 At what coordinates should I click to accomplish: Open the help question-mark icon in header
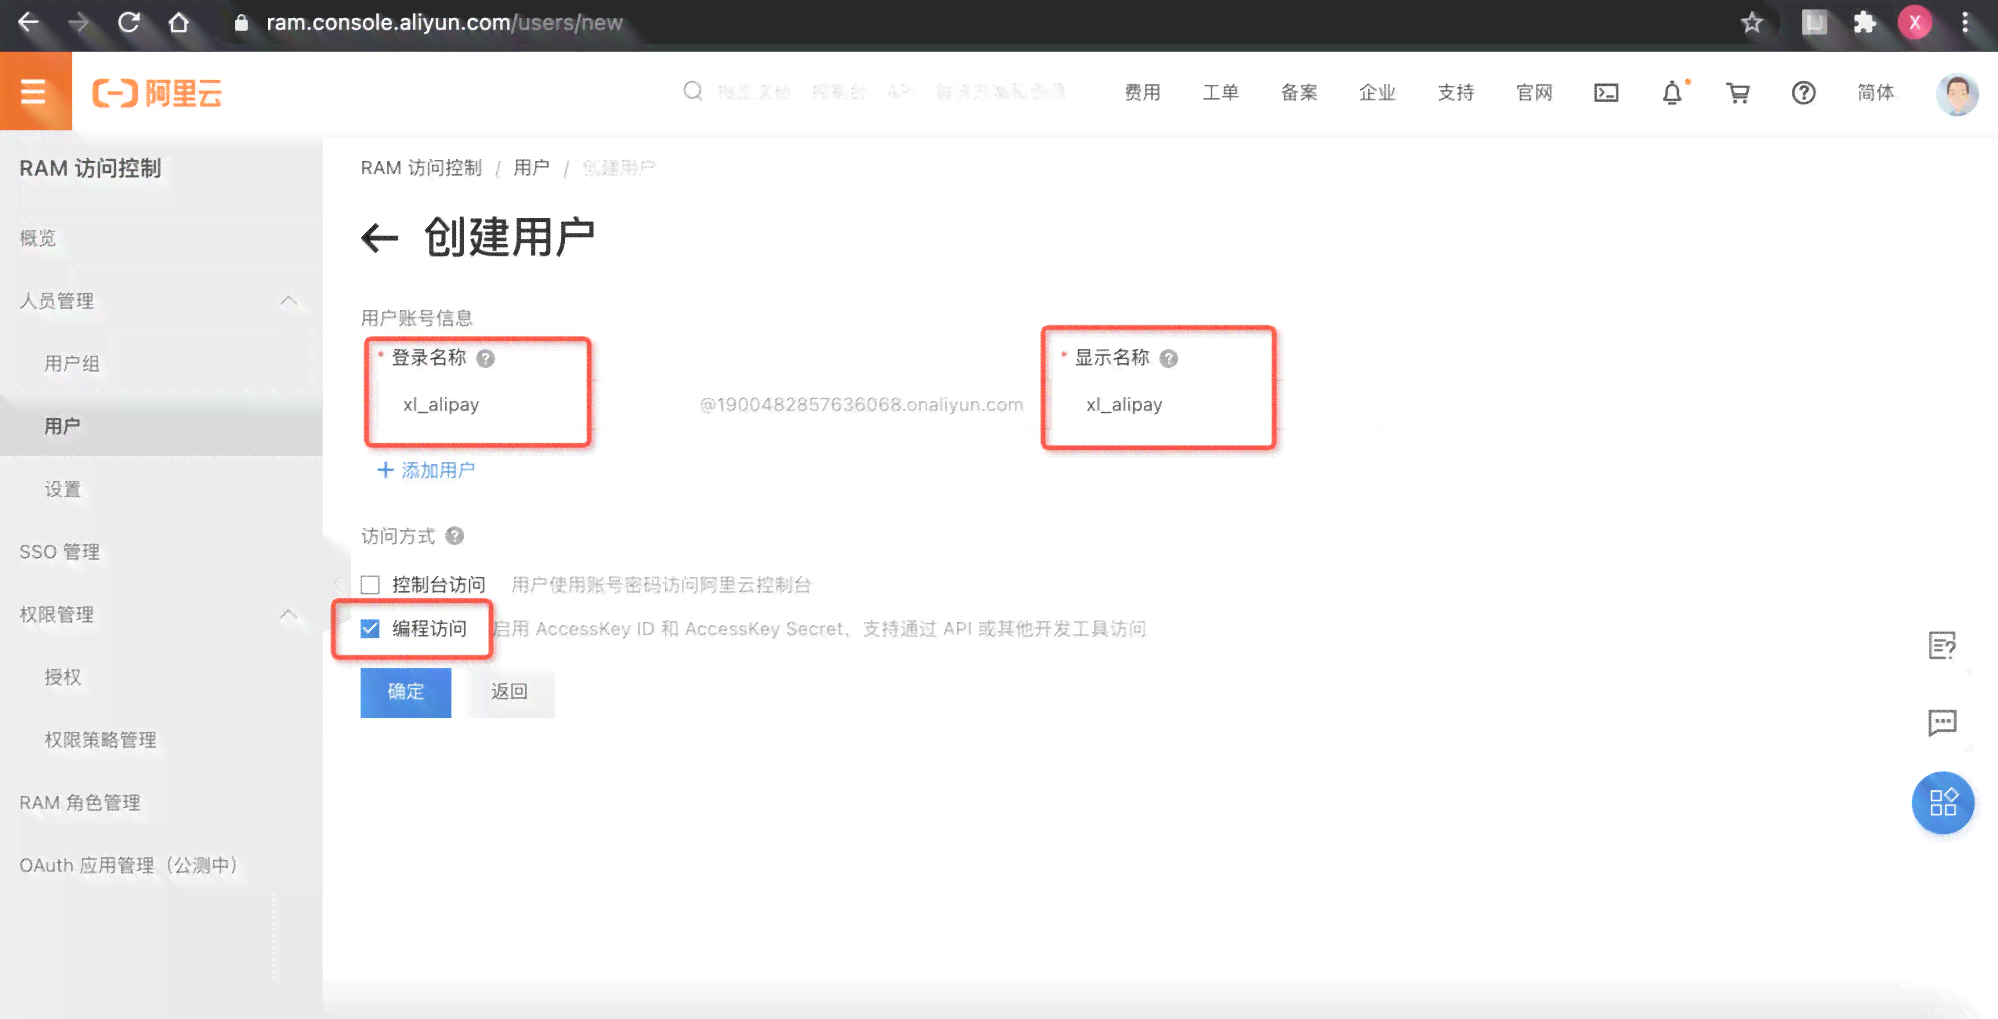[1803, 92]
